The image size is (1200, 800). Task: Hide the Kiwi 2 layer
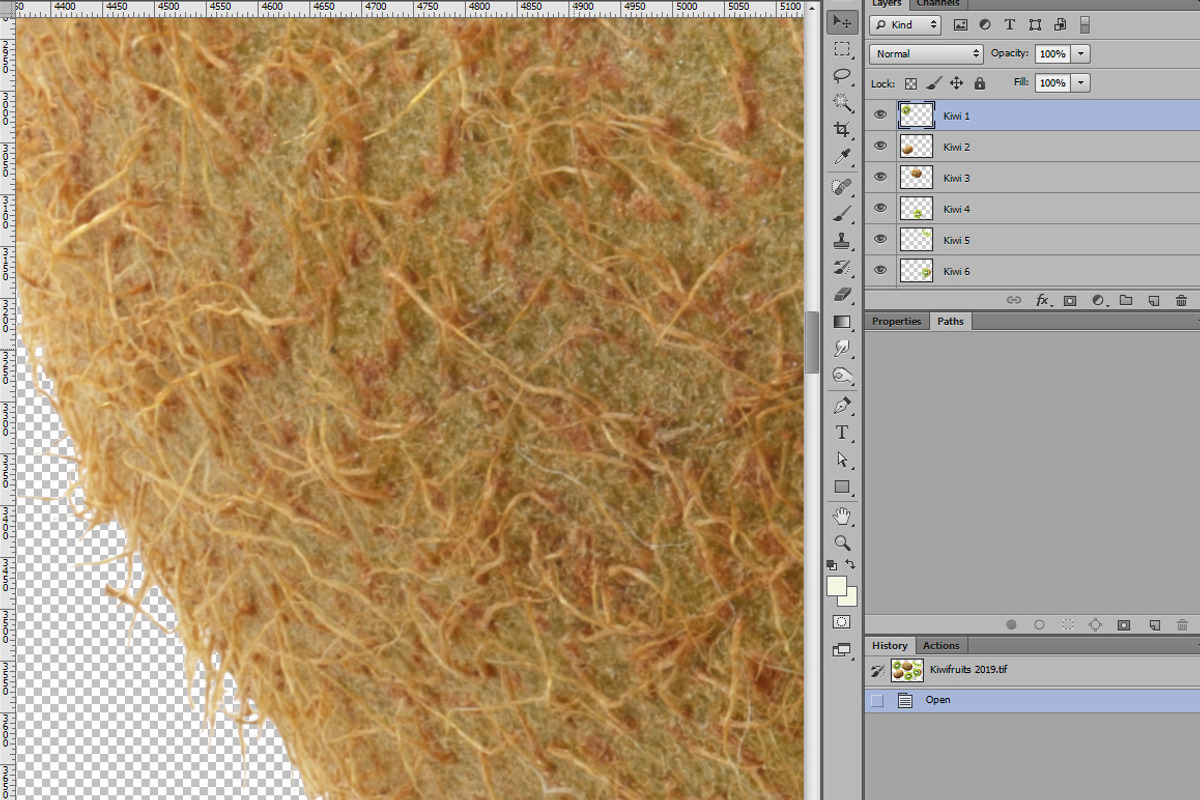coord(880,146)
